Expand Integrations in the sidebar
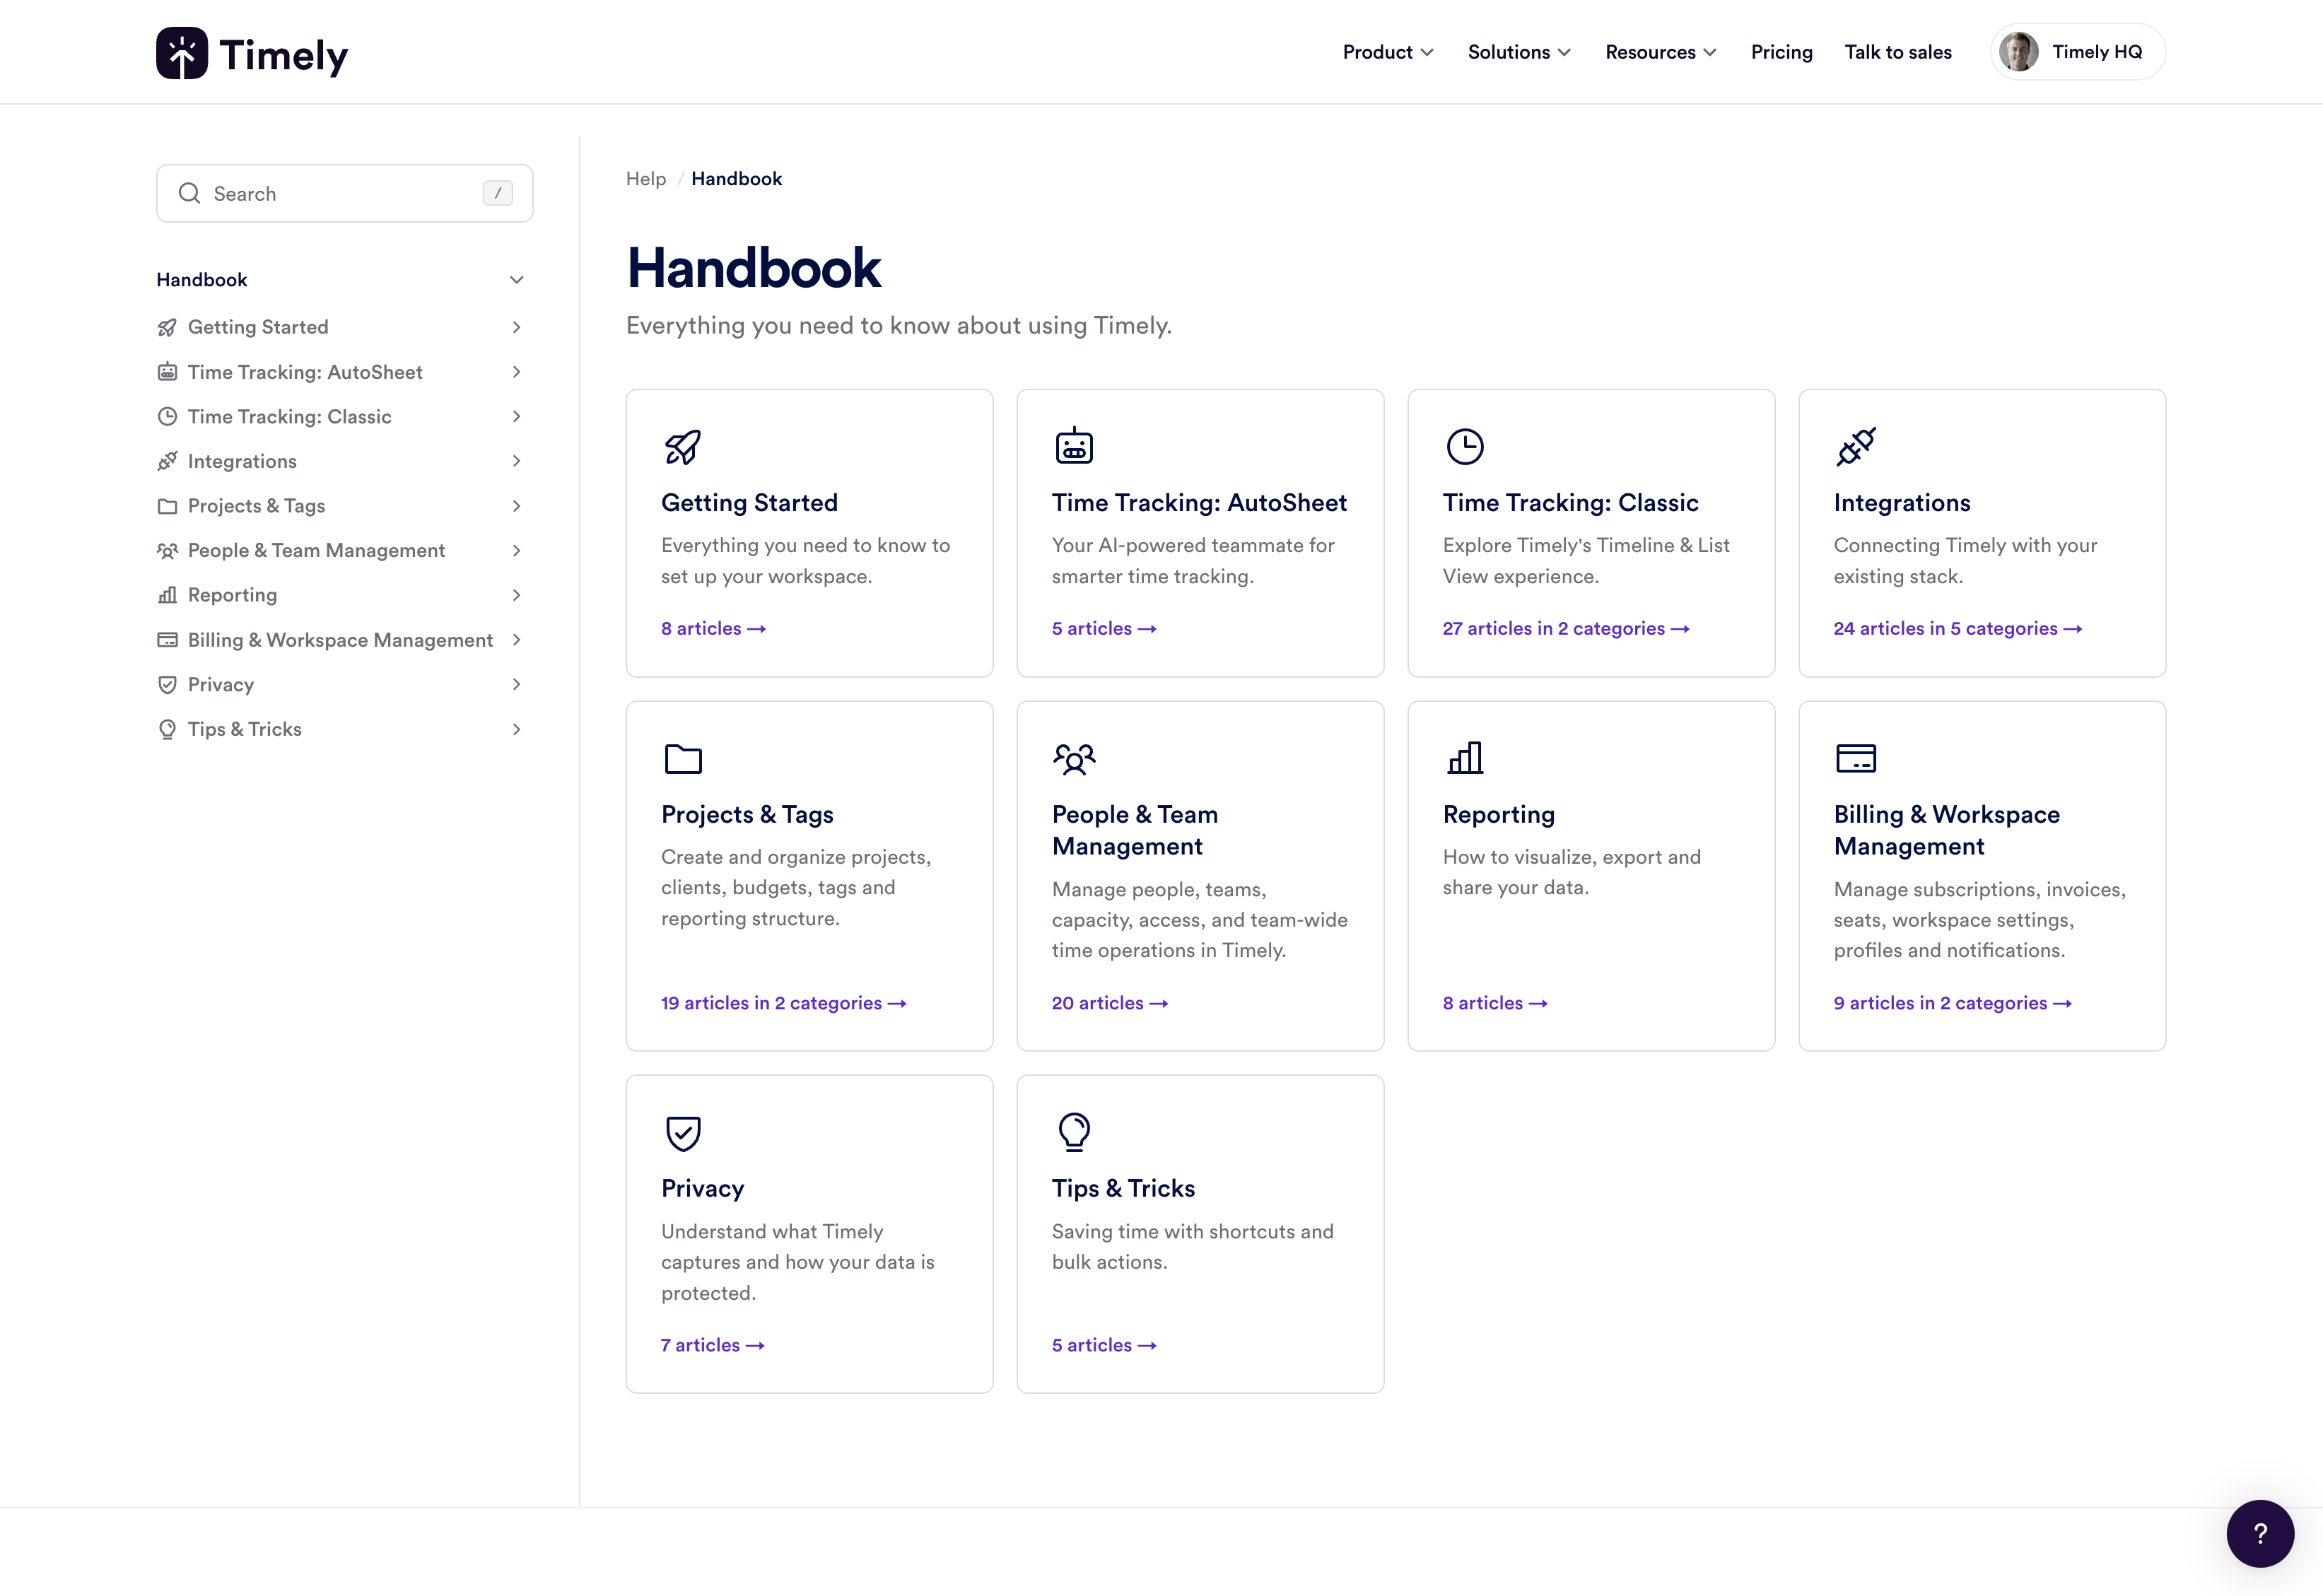 516,461
